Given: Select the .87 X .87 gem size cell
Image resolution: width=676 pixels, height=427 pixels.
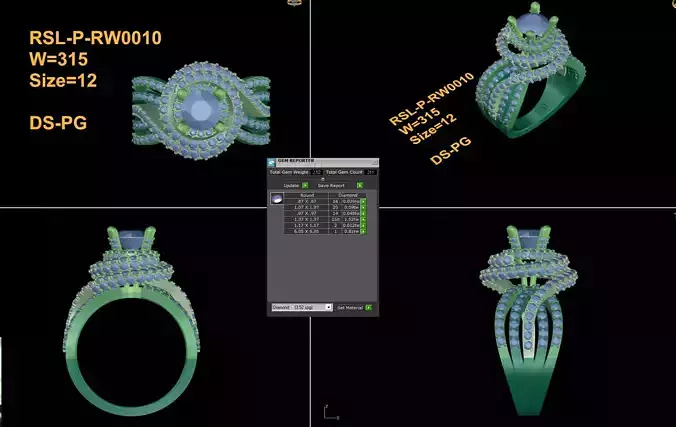Looking at the screenshot, I should tap(307, 201).
